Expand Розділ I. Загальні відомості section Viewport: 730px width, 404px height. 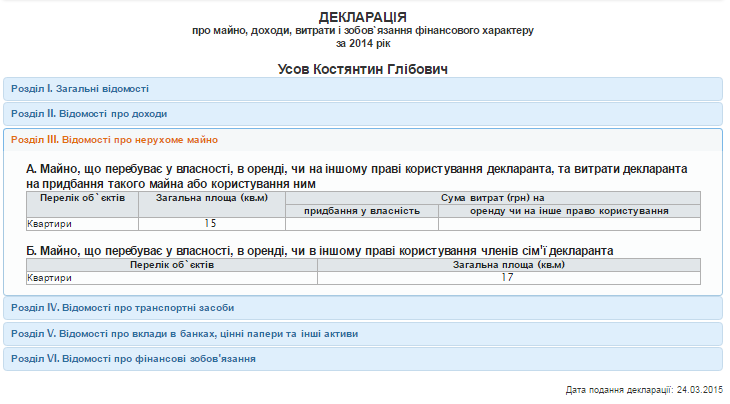coord(363,89)
